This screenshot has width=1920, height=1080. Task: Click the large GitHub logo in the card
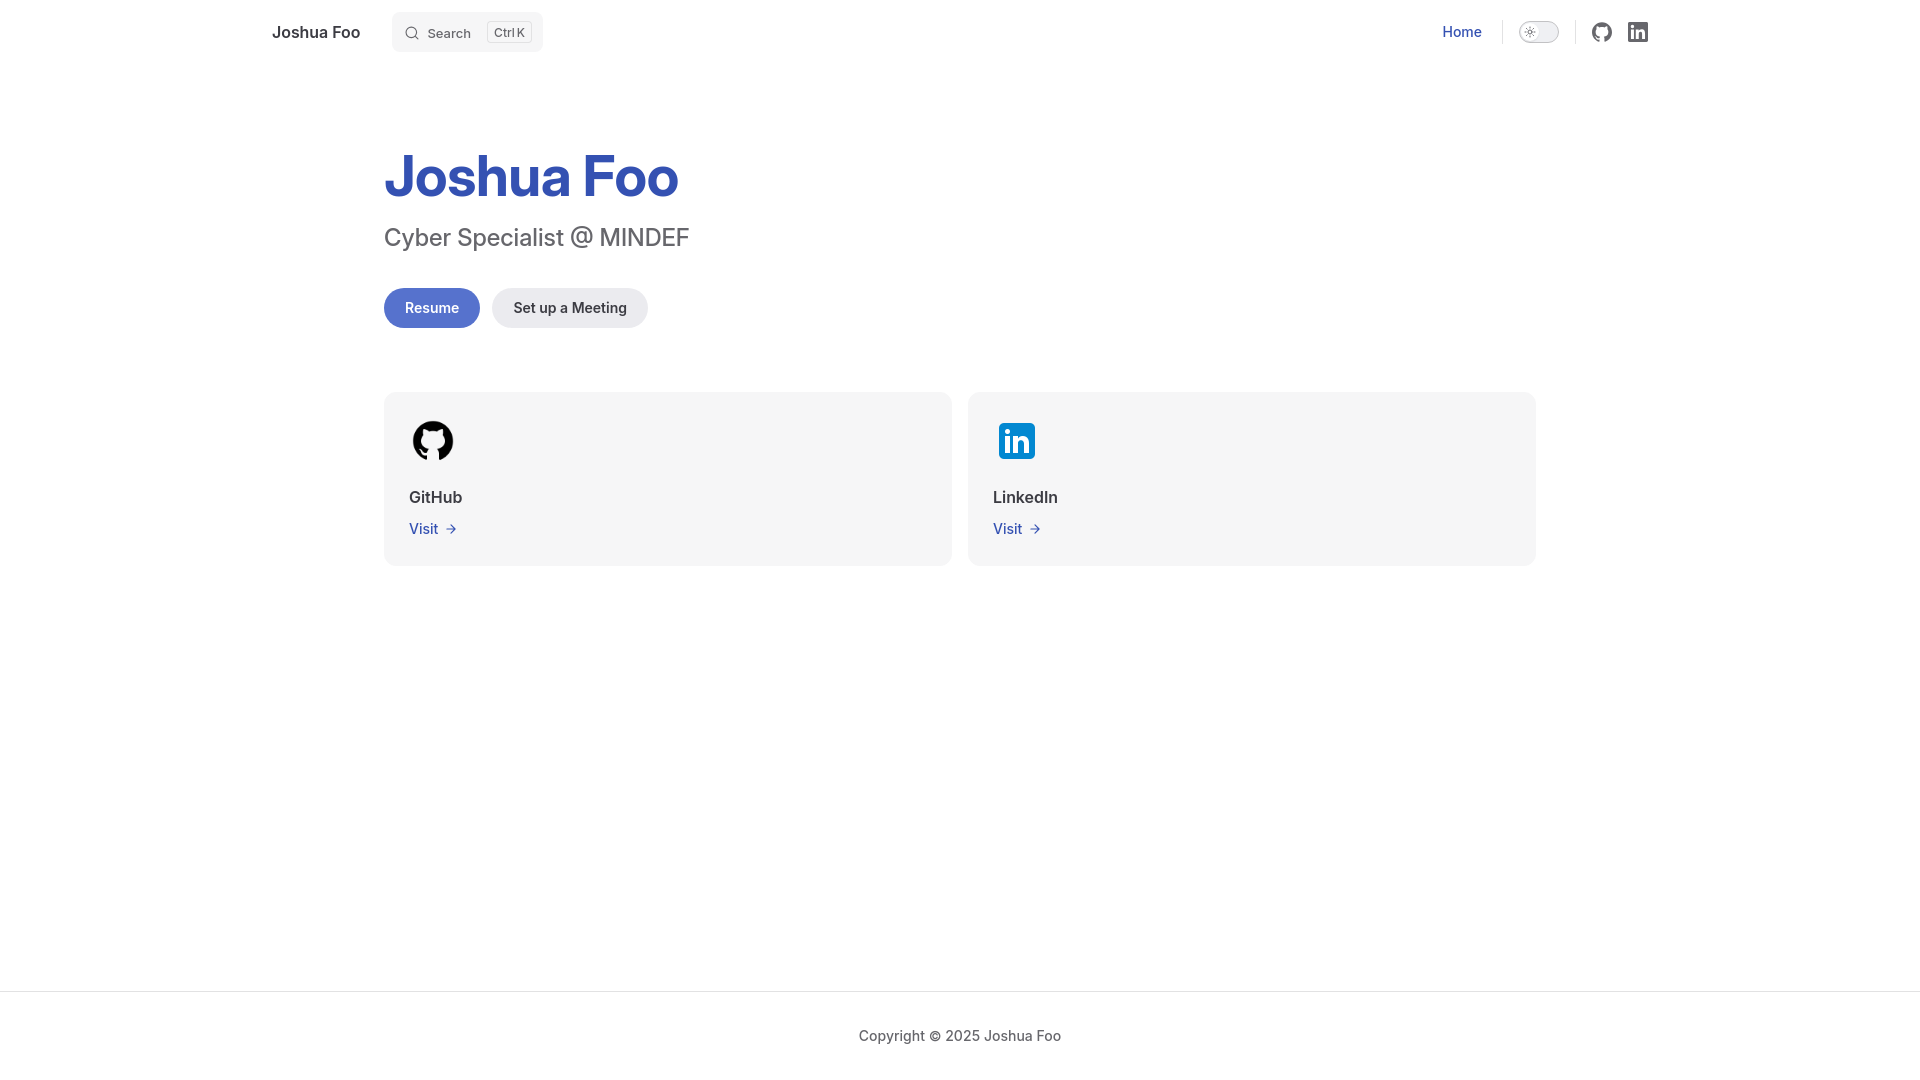pos(433,441)
